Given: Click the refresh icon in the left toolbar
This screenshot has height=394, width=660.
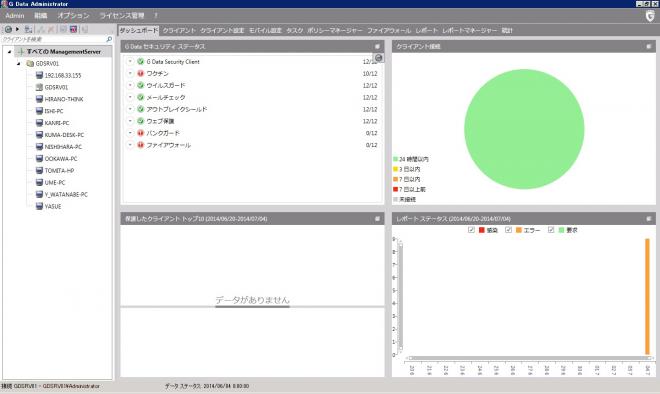Looking at the screenshot, I should click(8, 29).
